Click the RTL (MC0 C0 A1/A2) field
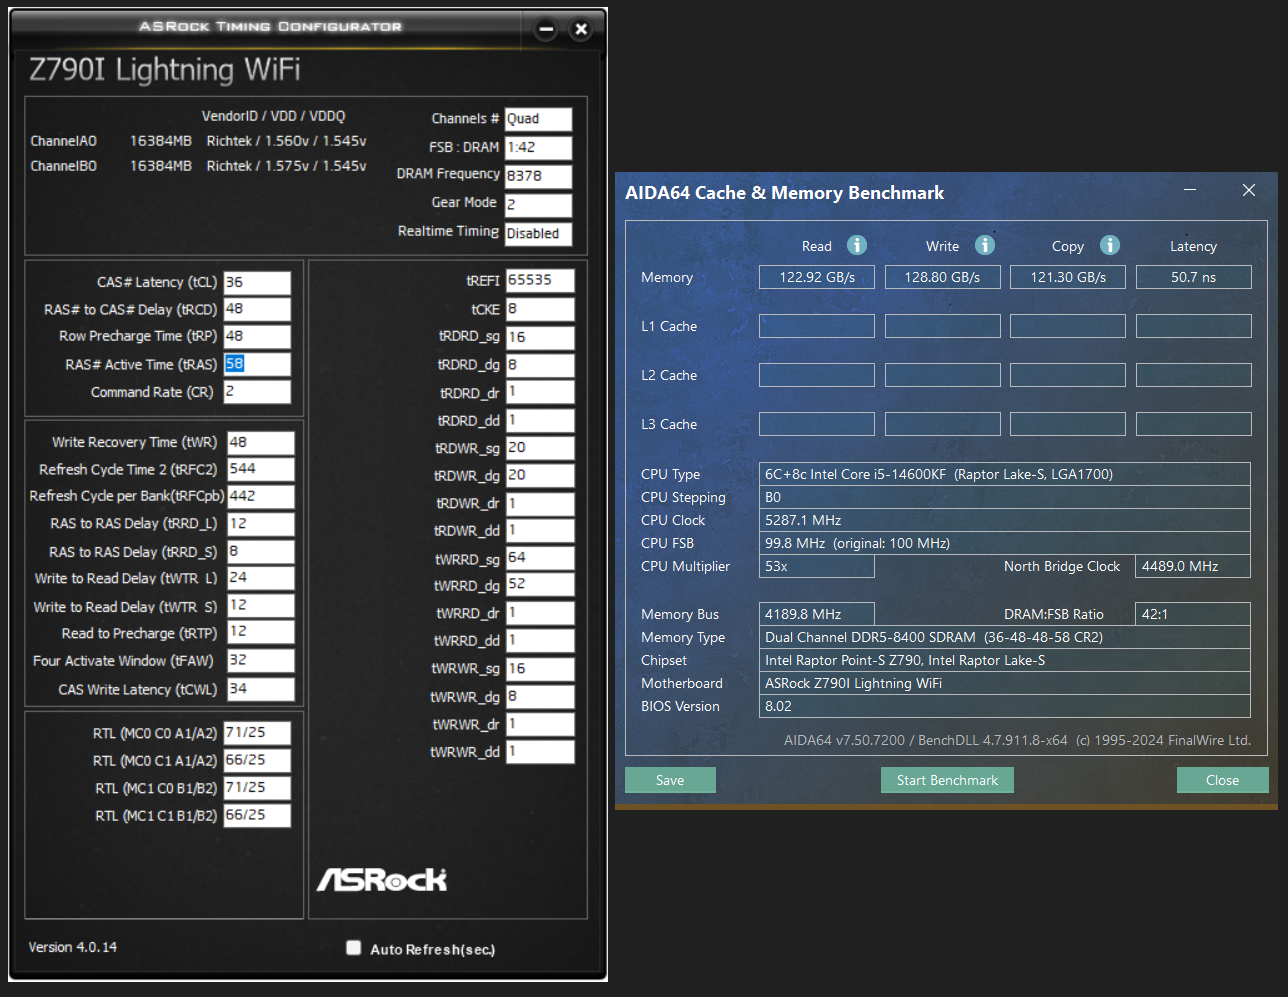Screen dimensions: 1288x997 click(x=257, y=733)
